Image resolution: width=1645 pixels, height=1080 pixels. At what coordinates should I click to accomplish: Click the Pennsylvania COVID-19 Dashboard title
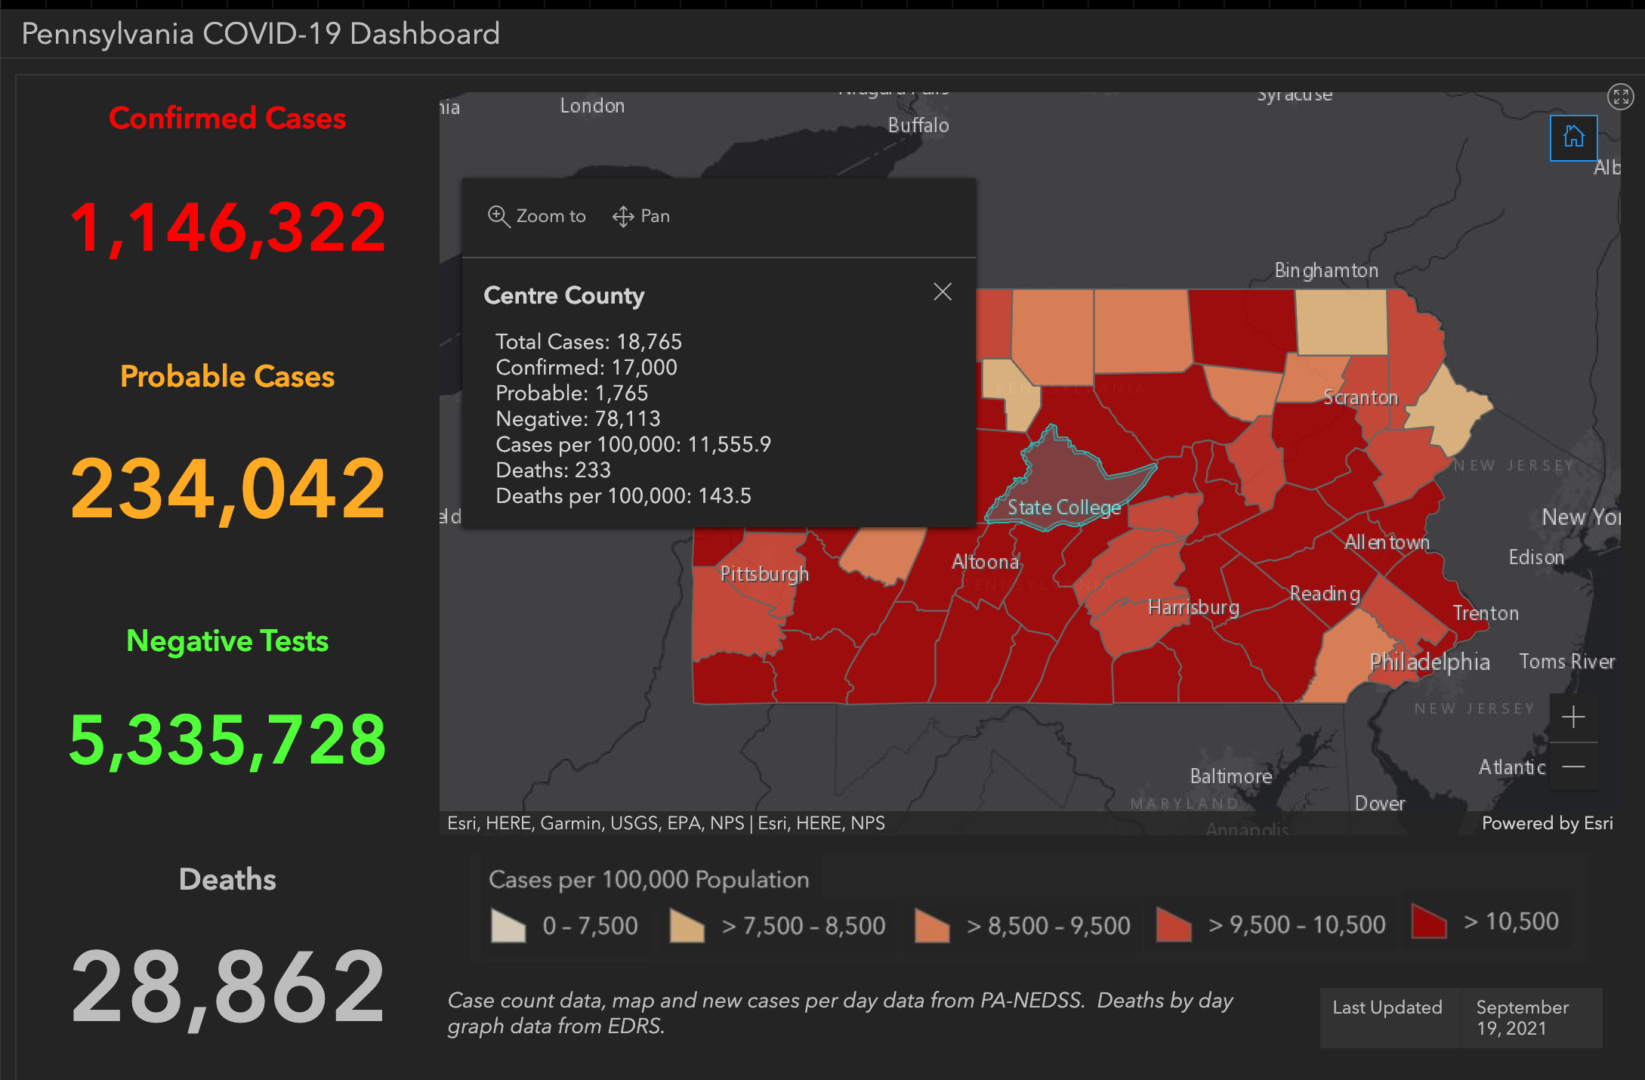(x=260, y=34)
